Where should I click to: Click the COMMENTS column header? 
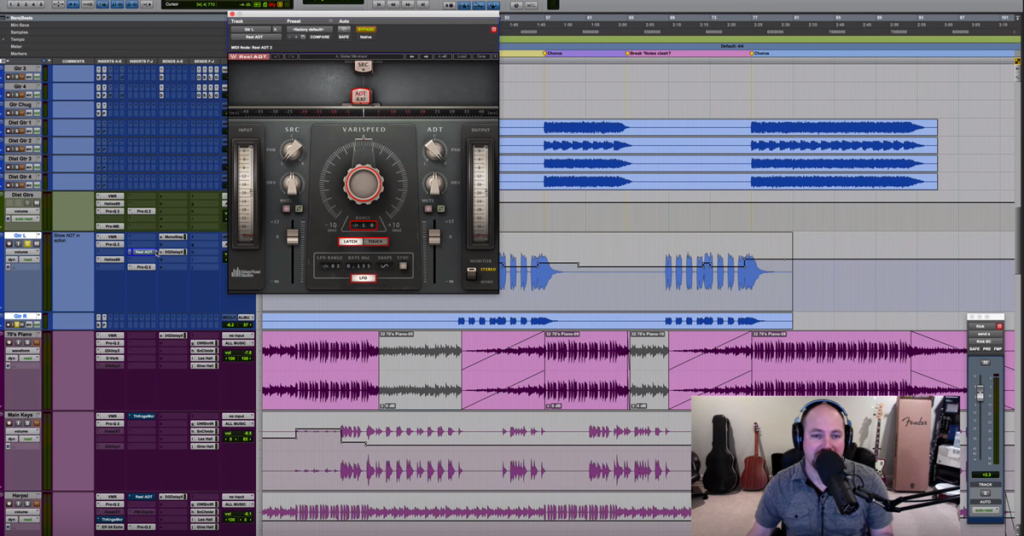pyautogui.click(x=73, y=61)
